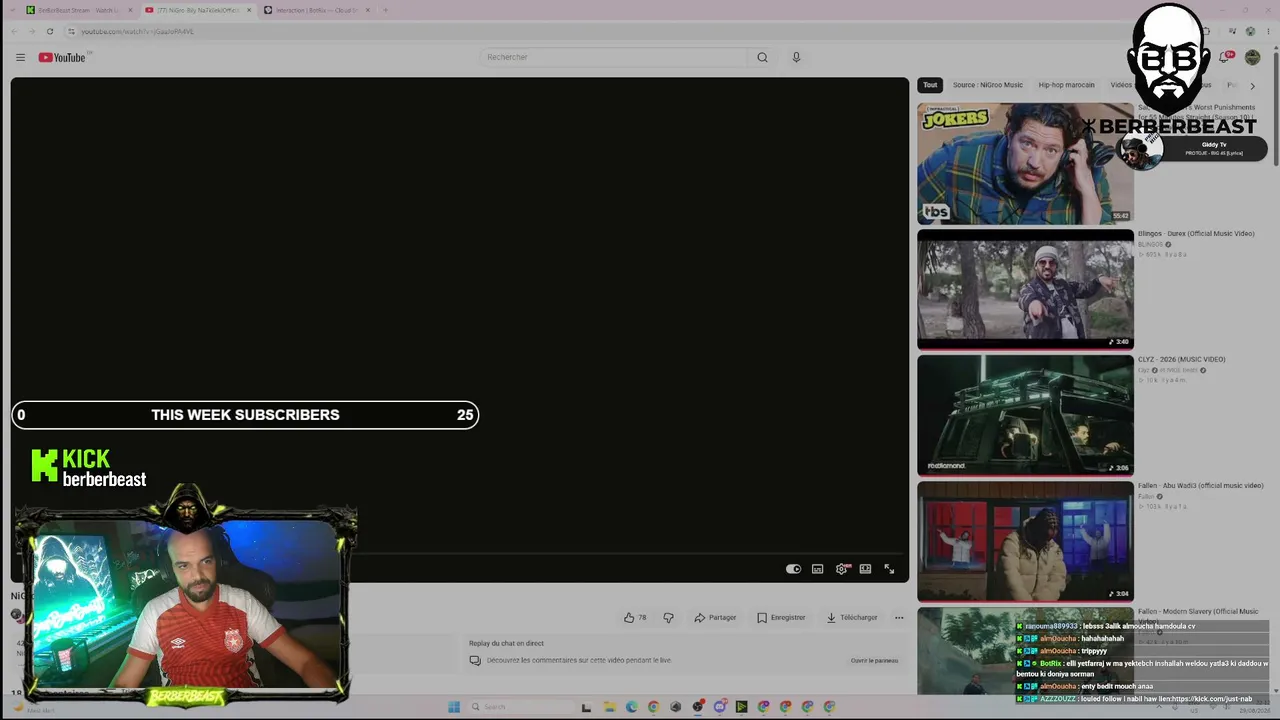
Task: Start voice search with the microphone icon
Action: click(x=796, y=57)
